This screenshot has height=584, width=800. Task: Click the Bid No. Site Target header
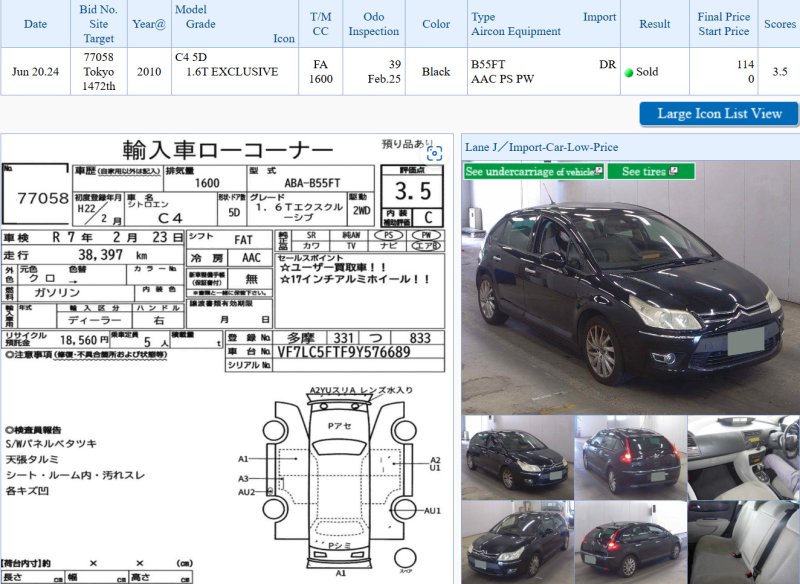(98, 24)
